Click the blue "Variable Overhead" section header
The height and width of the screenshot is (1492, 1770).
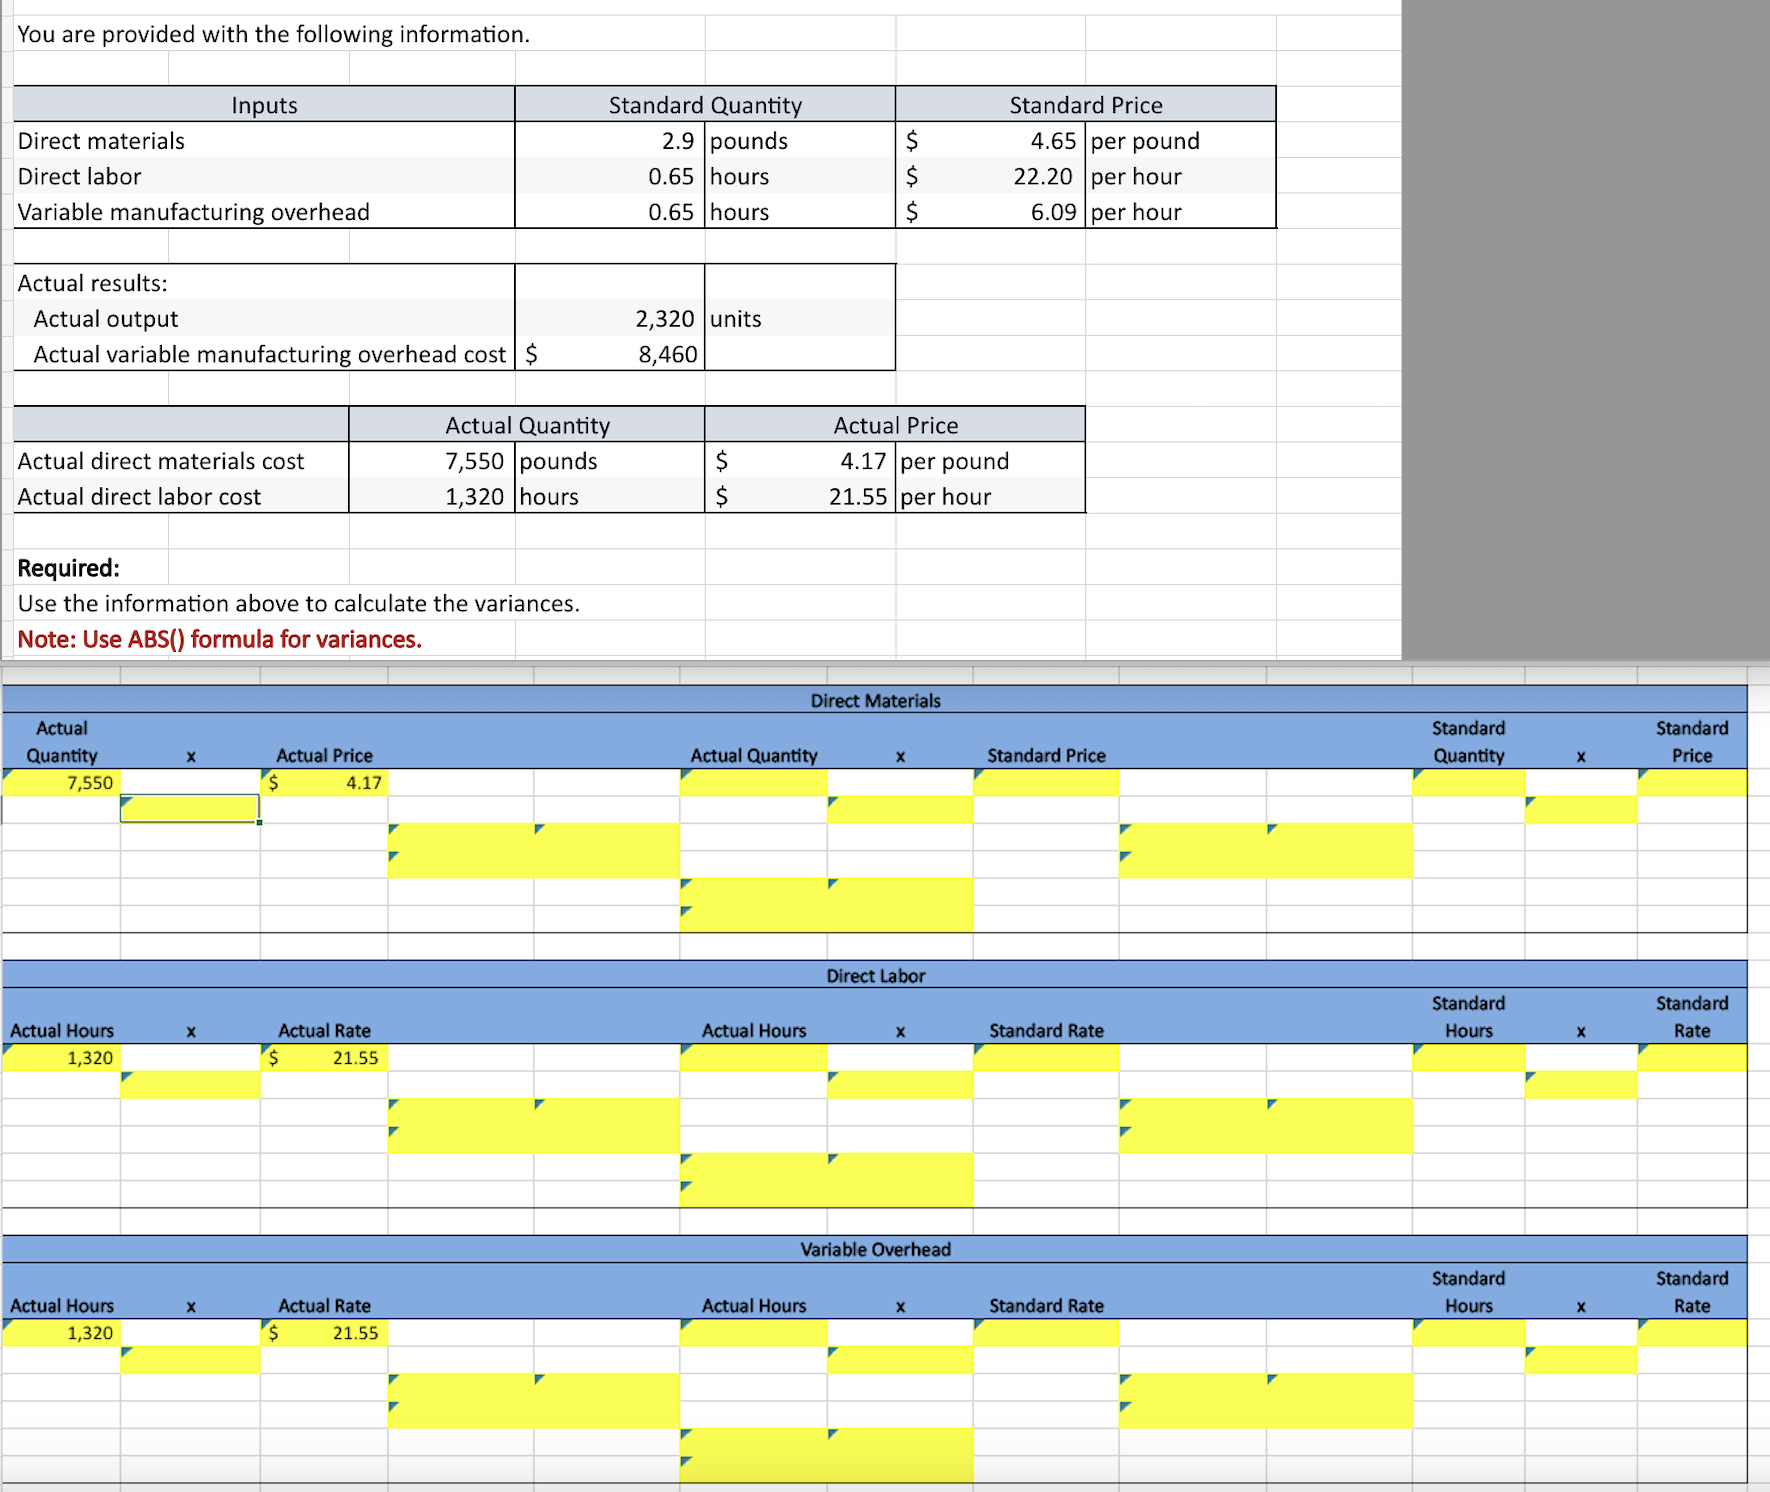point(875,1249)
